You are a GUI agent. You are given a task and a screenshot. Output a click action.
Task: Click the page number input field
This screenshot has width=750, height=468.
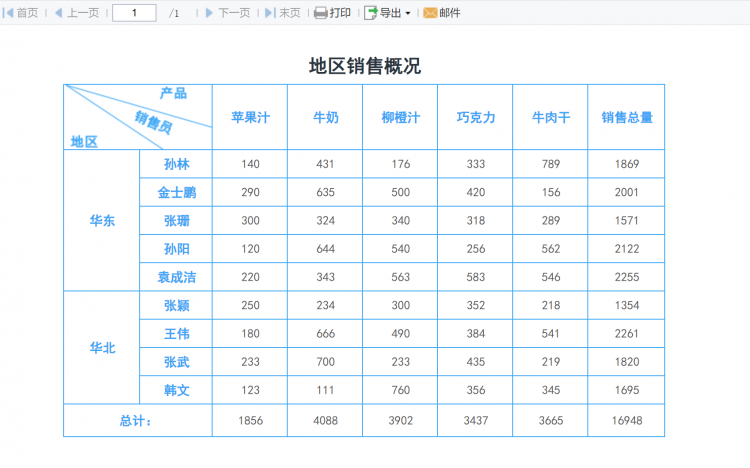[x=134, y=13]
